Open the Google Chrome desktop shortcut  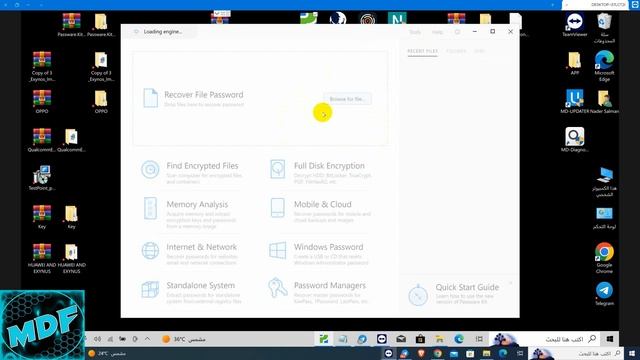(604, 258)
